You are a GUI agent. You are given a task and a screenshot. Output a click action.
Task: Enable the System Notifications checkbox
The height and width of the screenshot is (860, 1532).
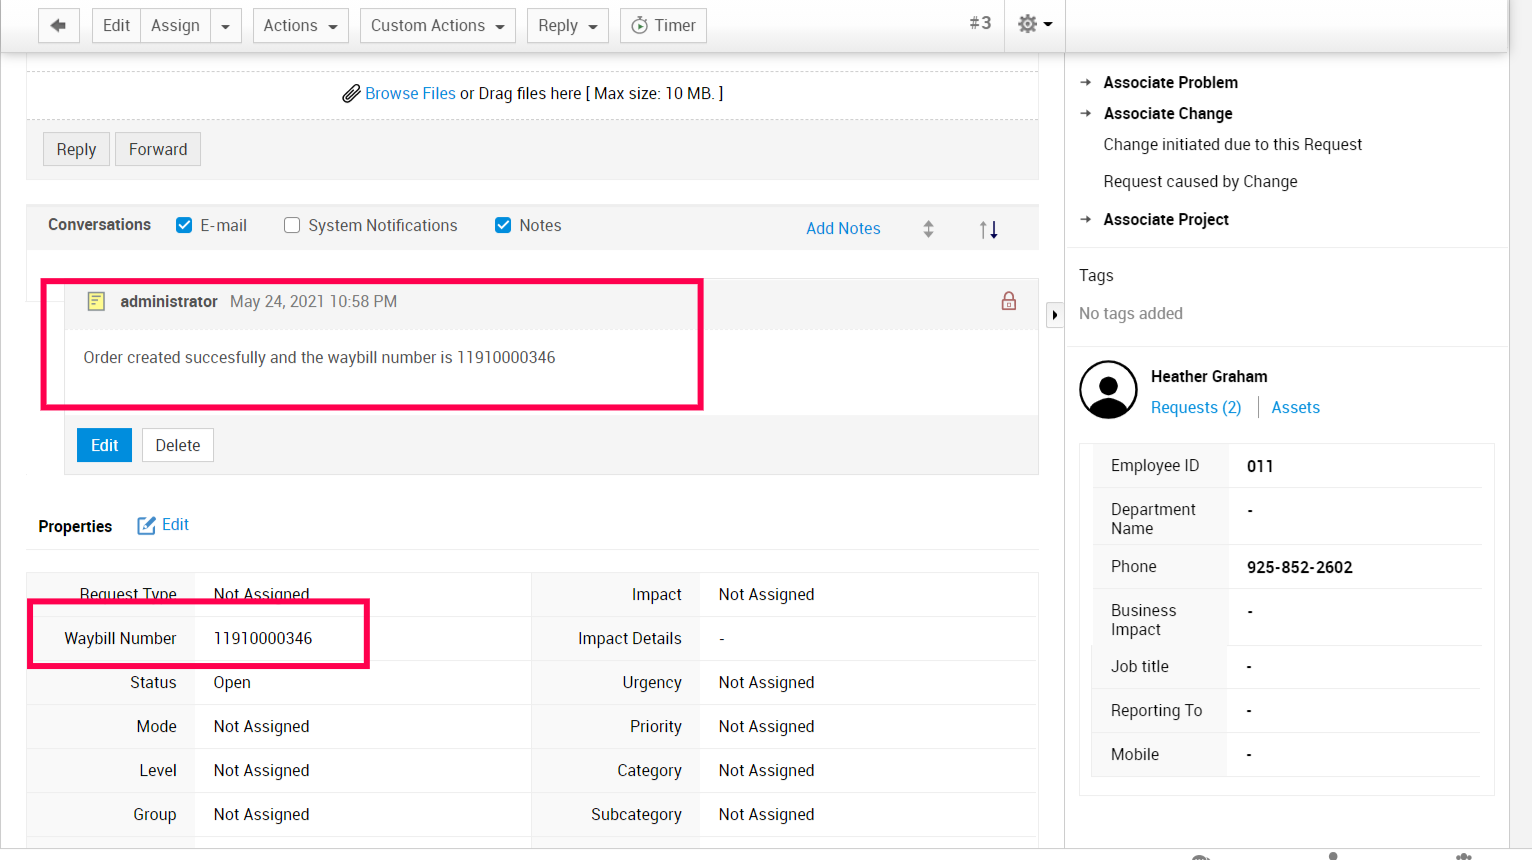(x=292, y=225)
